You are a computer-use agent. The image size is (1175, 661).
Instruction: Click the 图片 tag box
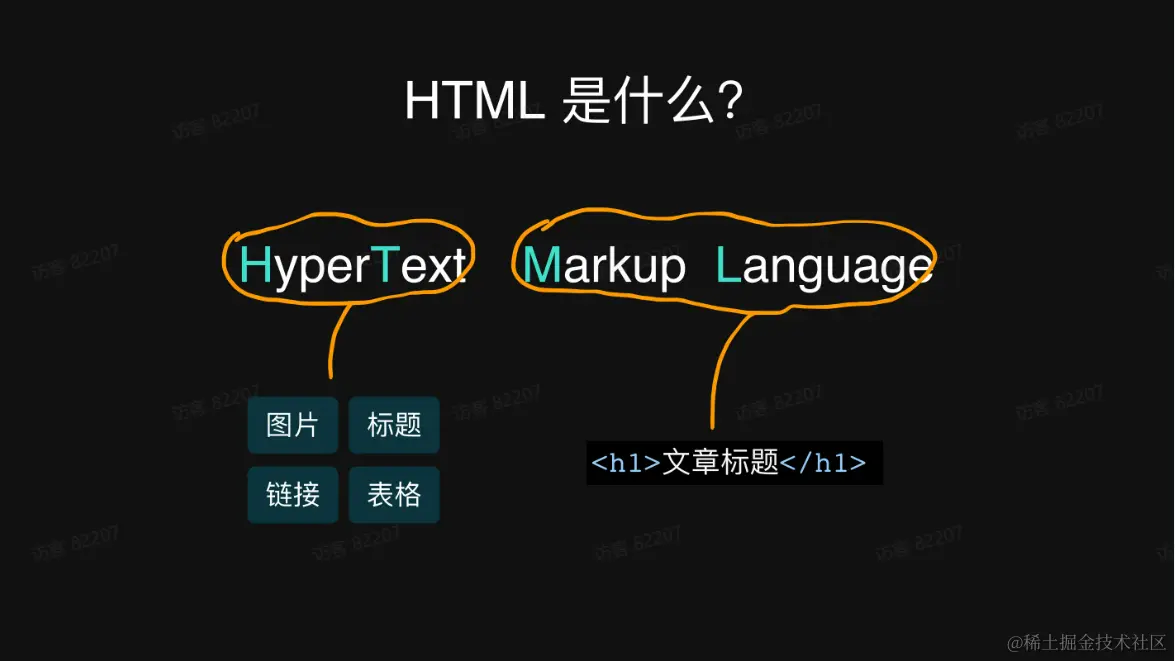coord(292,424)
